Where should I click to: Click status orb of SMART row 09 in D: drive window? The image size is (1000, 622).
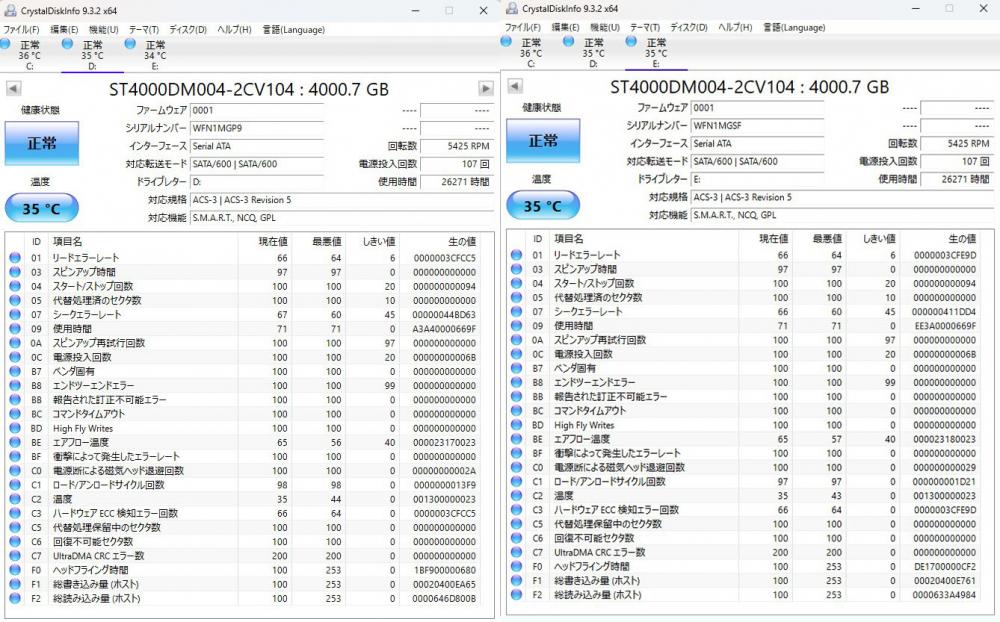[x=15, y=329]
